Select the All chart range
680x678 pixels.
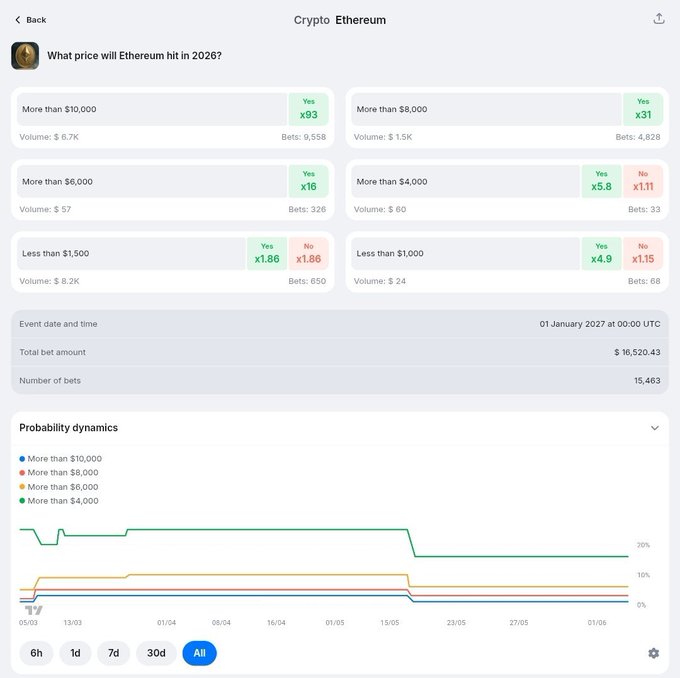click(x=199, y=653)
